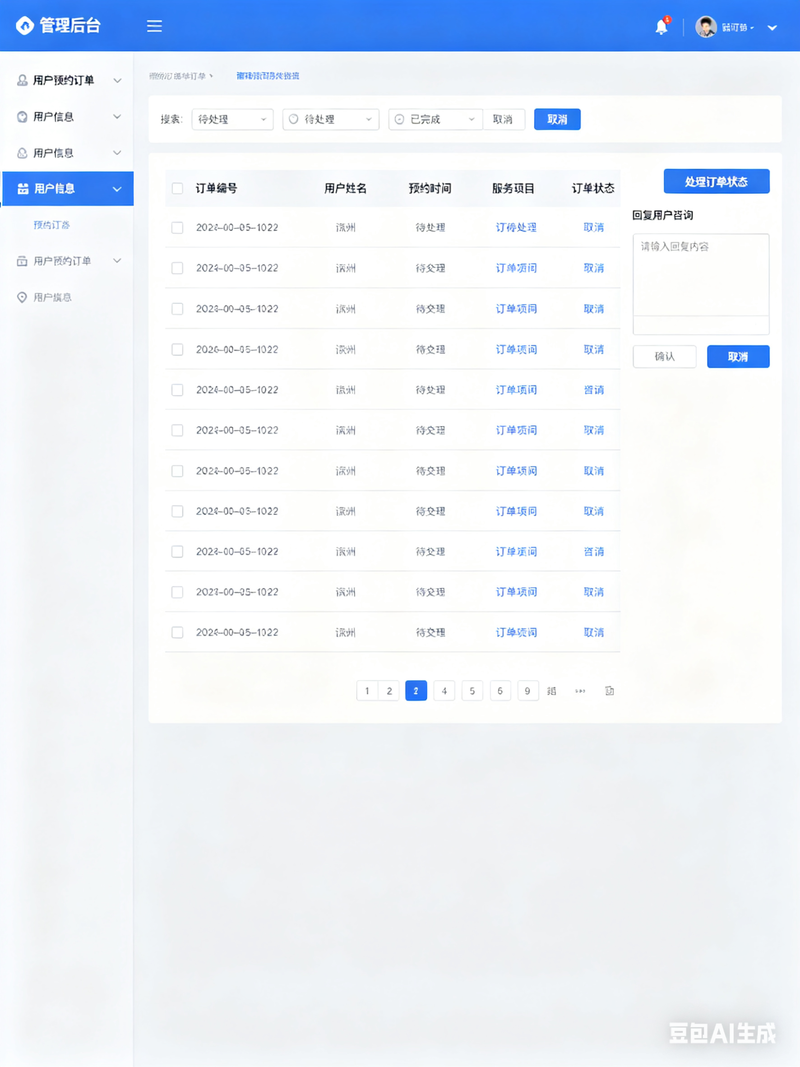Check the first order row checkbox
The height and width of the screenshot is (1067, 800).
178,227
